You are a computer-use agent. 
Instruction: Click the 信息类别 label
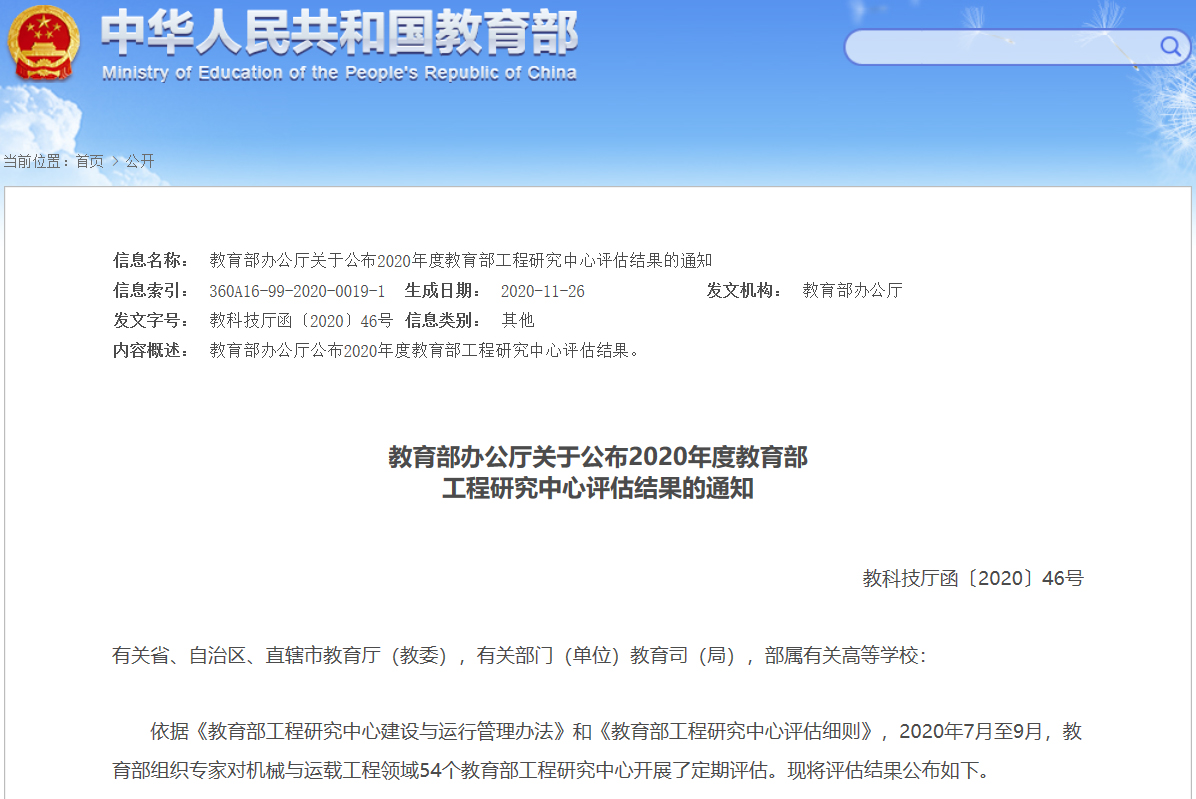(443, 320)
